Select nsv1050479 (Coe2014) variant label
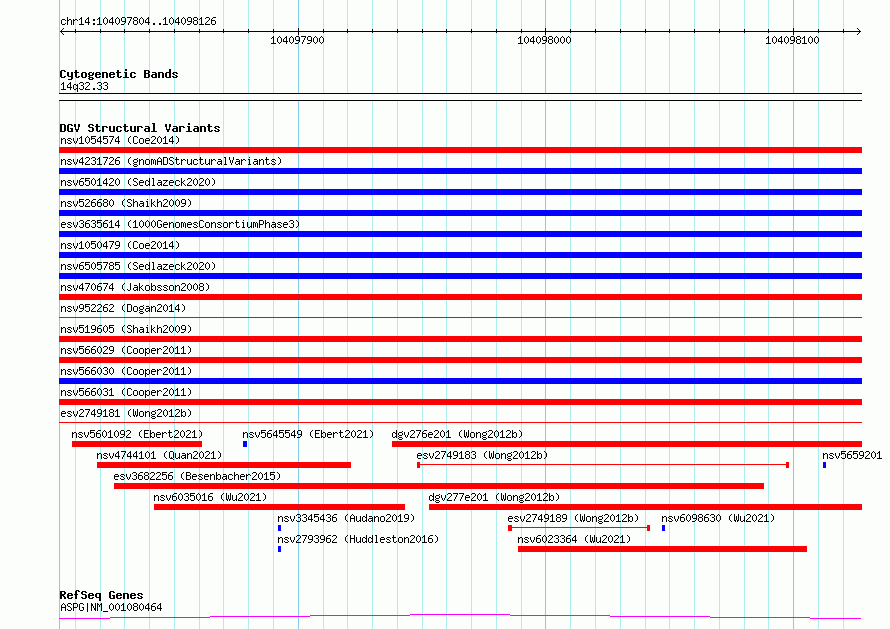Screen dimensions: 890x629 click(120, 245)
